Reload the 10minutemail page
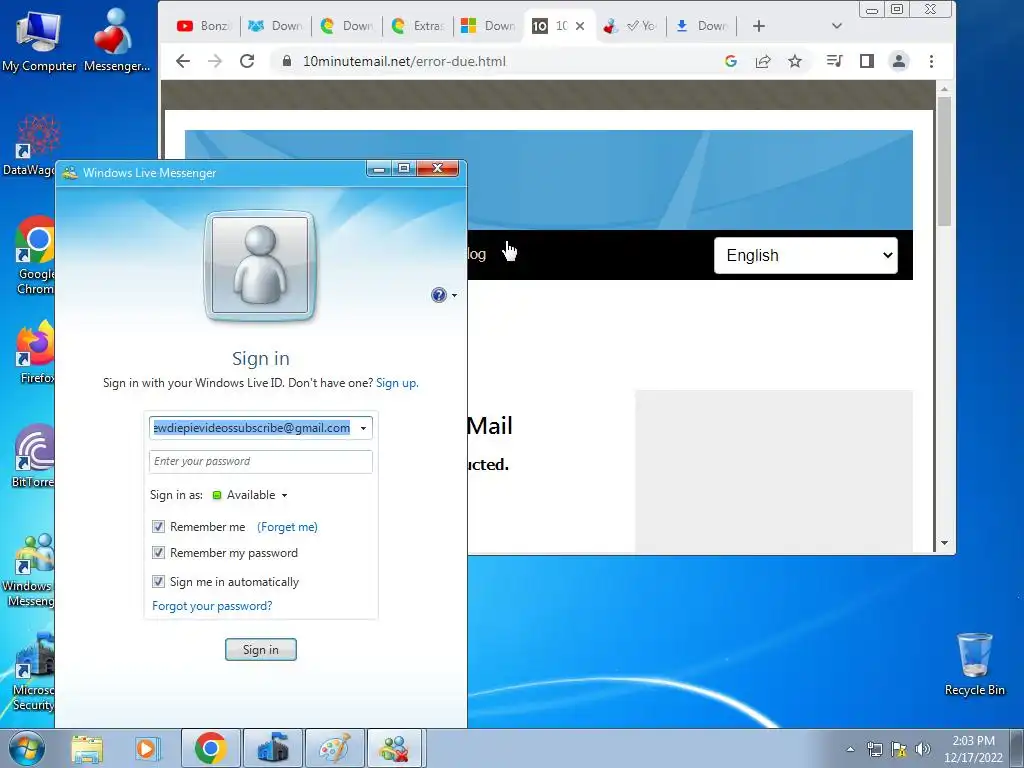Image resolution: width=1024 pixels, height=768 pixels. point(247,61)
